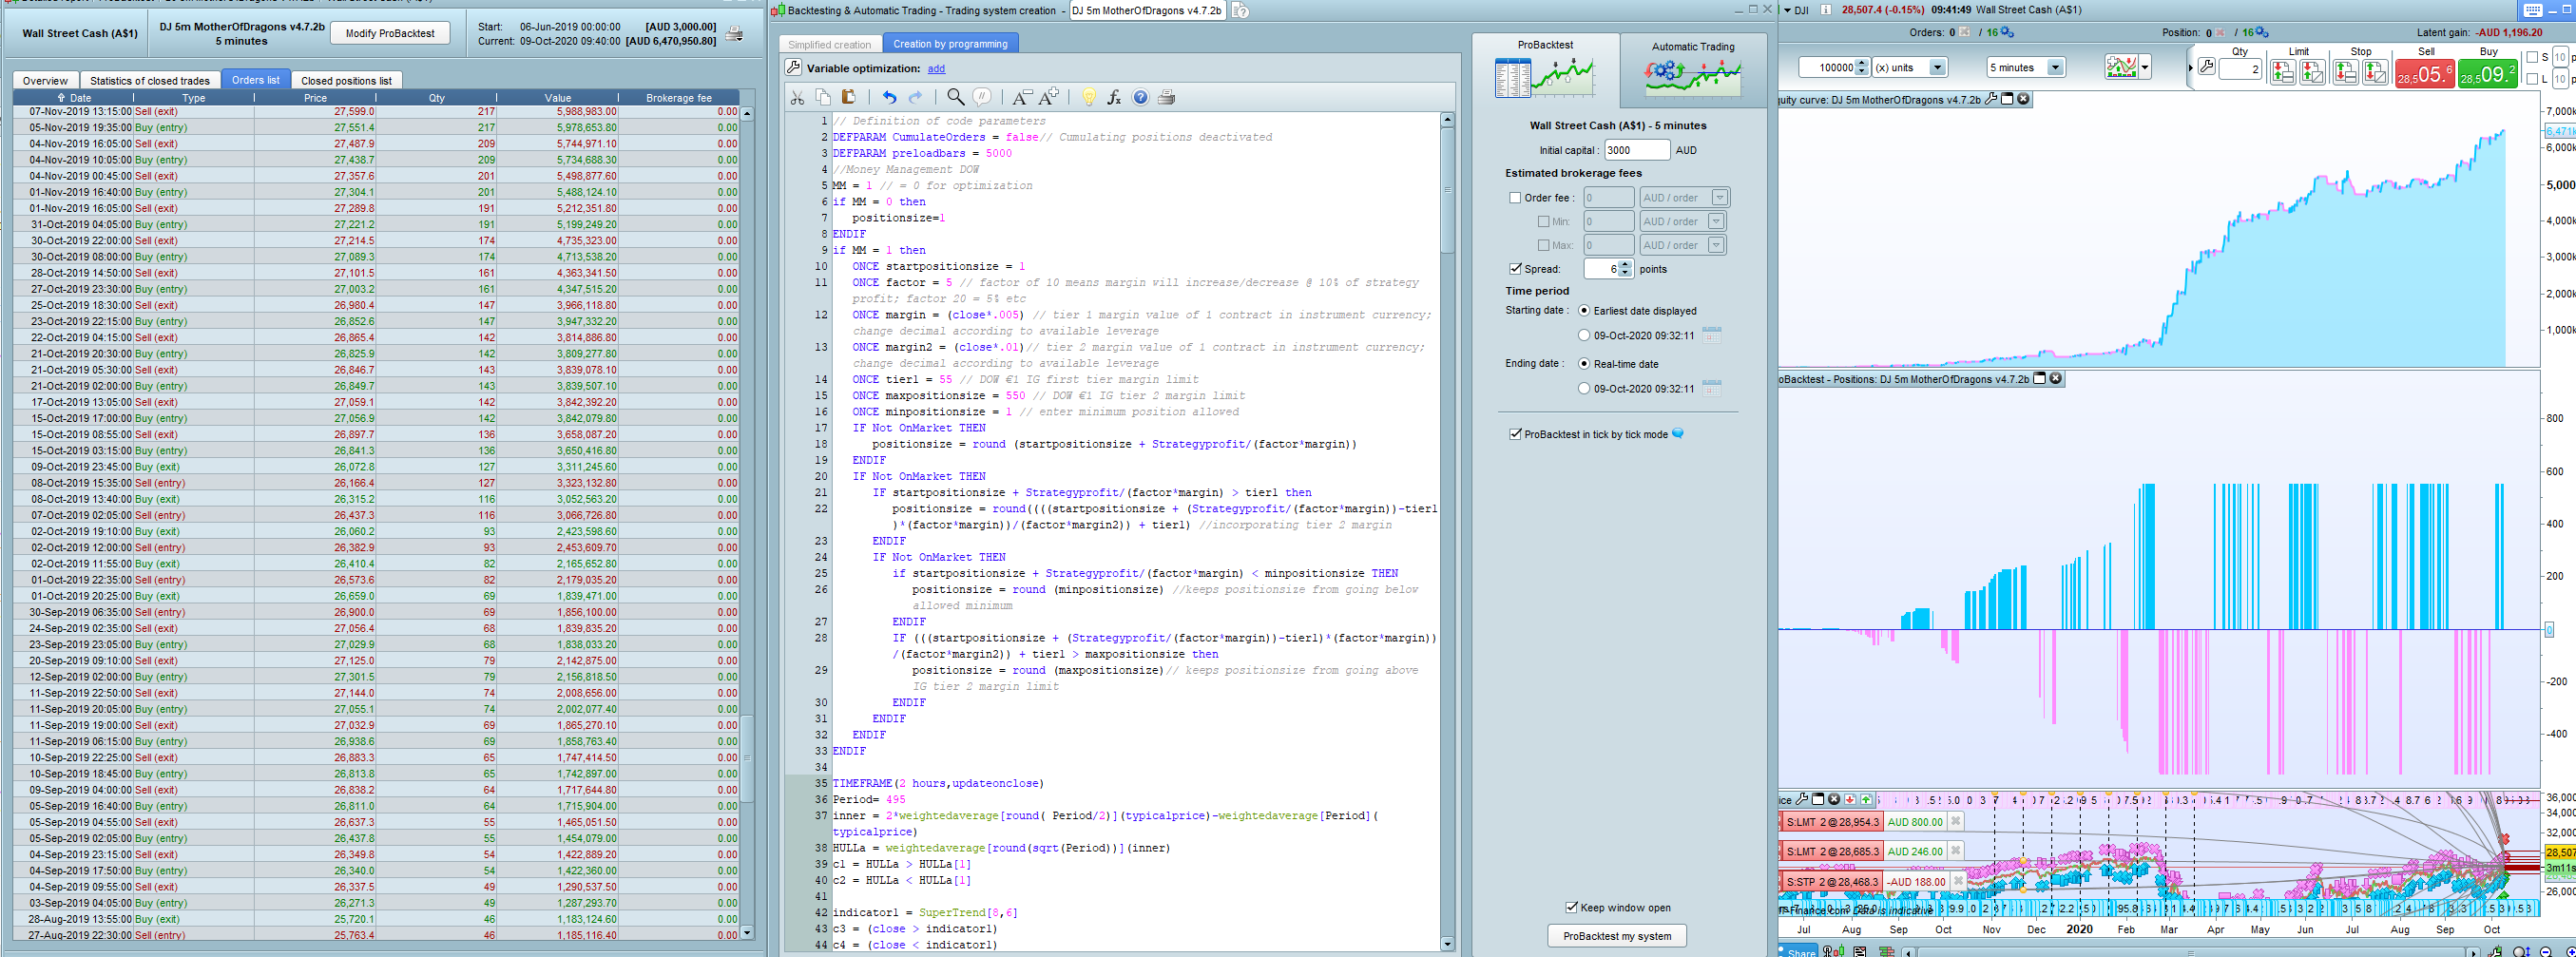Open the 5 minutes timeframe dropdown

pyautogui.click(x=2055, y=68)
